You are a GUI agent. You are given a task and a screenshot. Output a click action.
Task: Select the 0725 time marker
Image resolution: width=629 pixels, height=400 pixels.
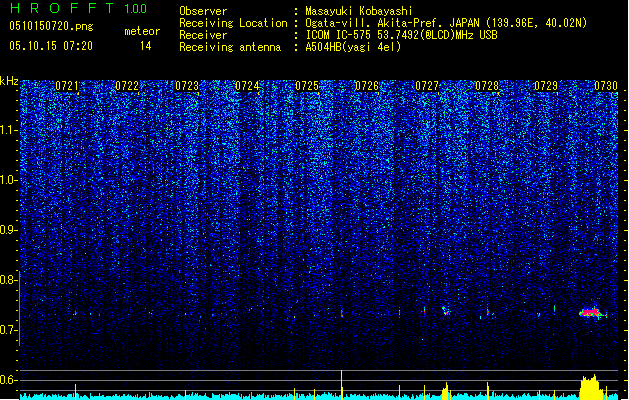307,86
